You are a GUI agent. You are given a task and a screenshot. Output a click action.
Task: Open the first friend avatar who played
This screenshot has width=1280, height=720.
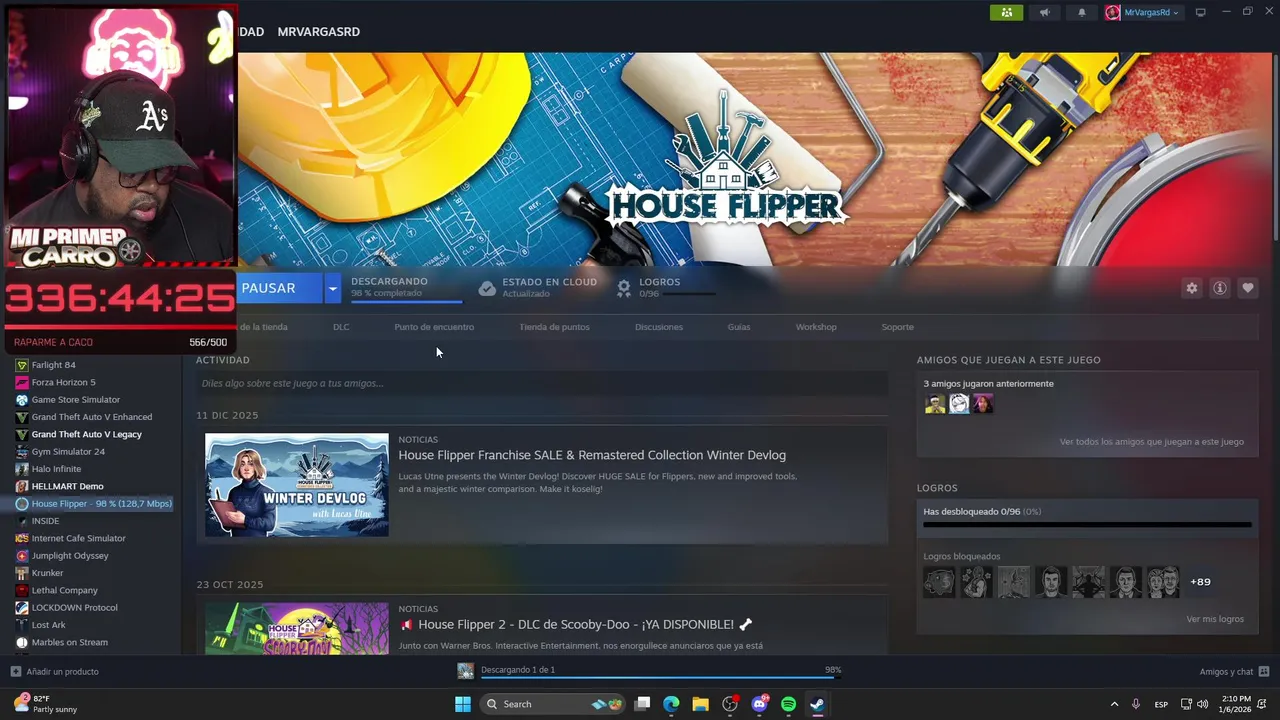pos(935,404)
